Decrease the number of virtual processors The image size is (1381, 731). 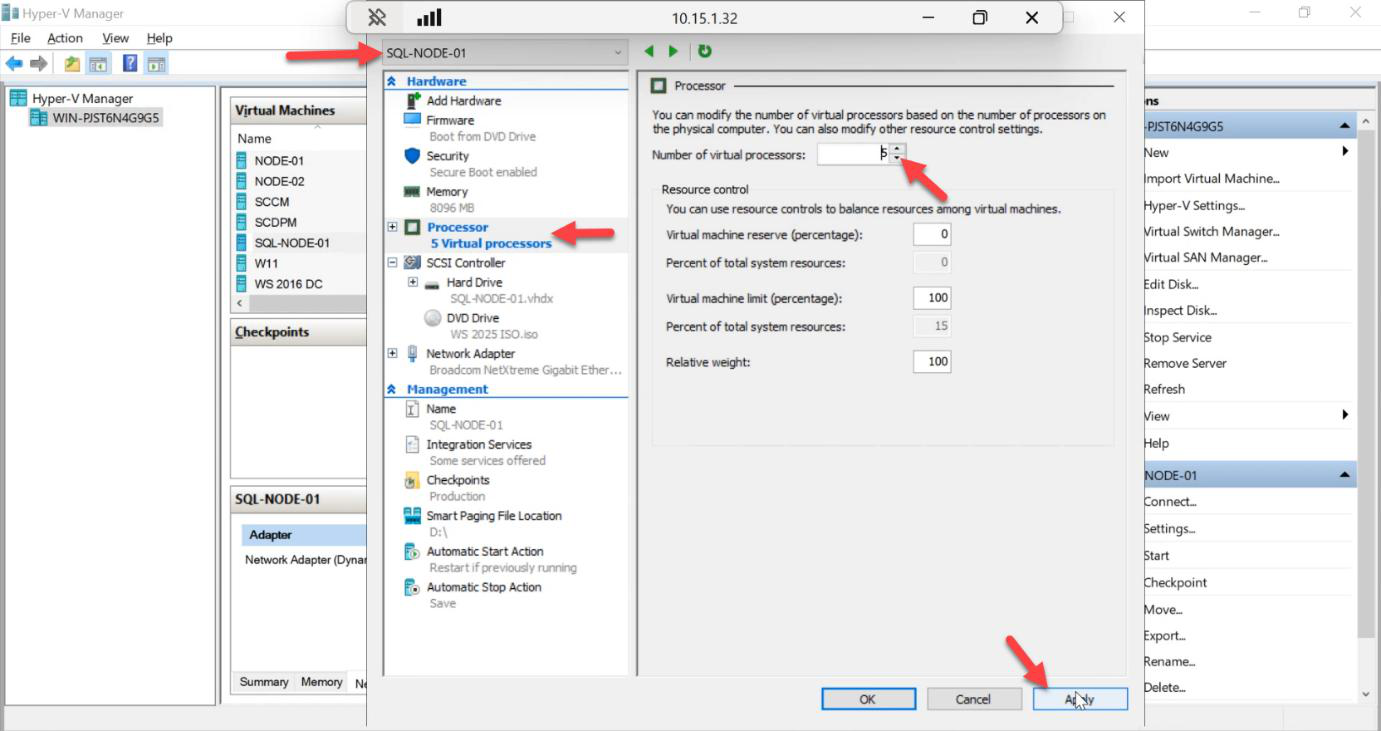897,159
